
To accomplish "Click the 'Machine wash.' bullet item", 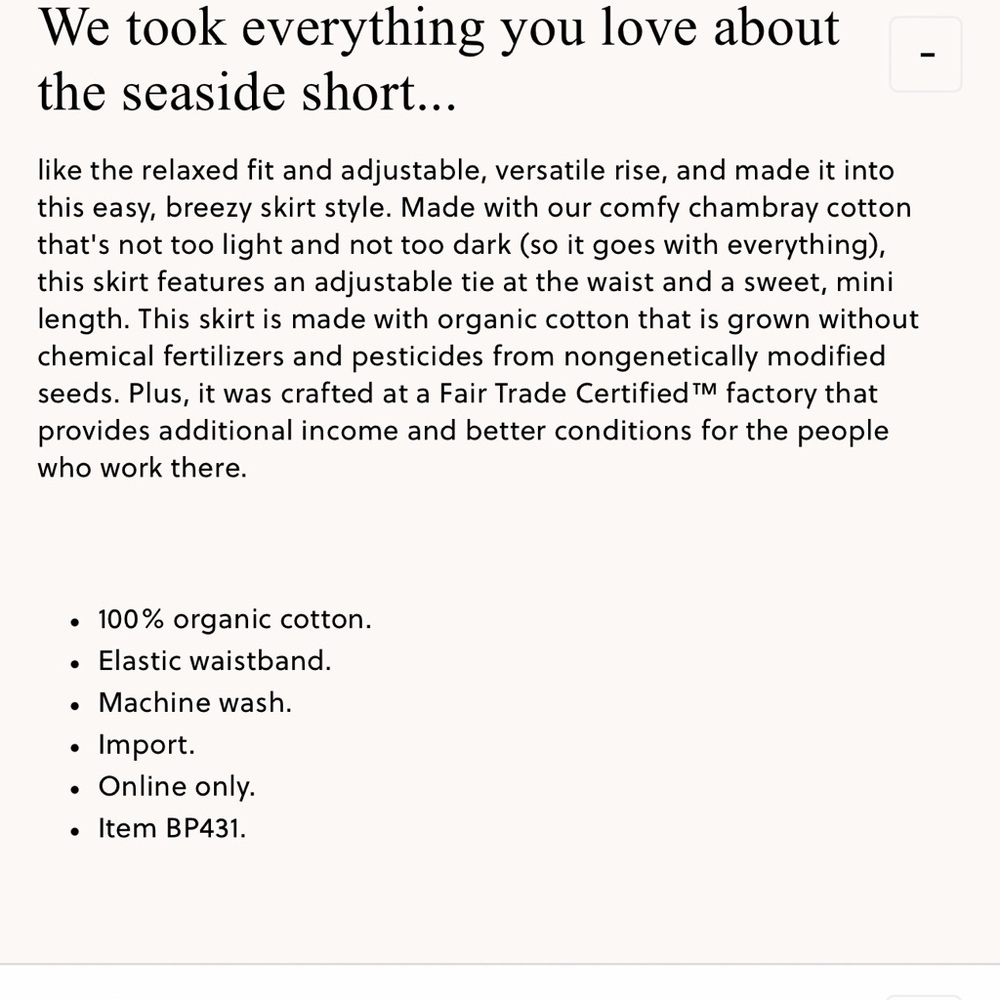I will (x=195, y=703).
